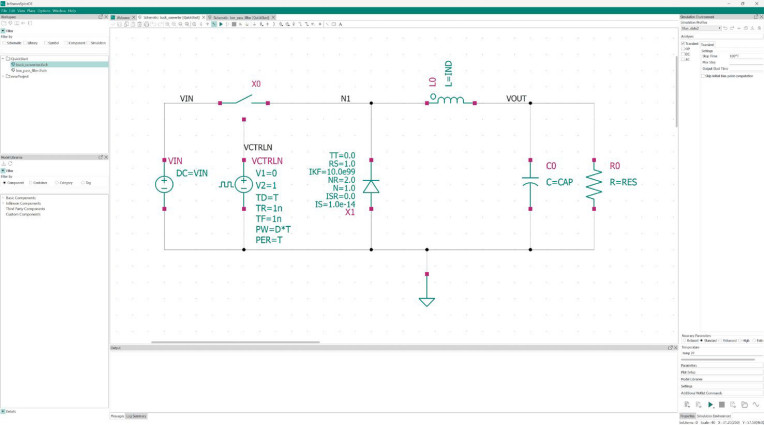Image resolution: width=764 pixels, height=425 pixels.
Task: Open the Place menu
Action: [x=31, y=11]
